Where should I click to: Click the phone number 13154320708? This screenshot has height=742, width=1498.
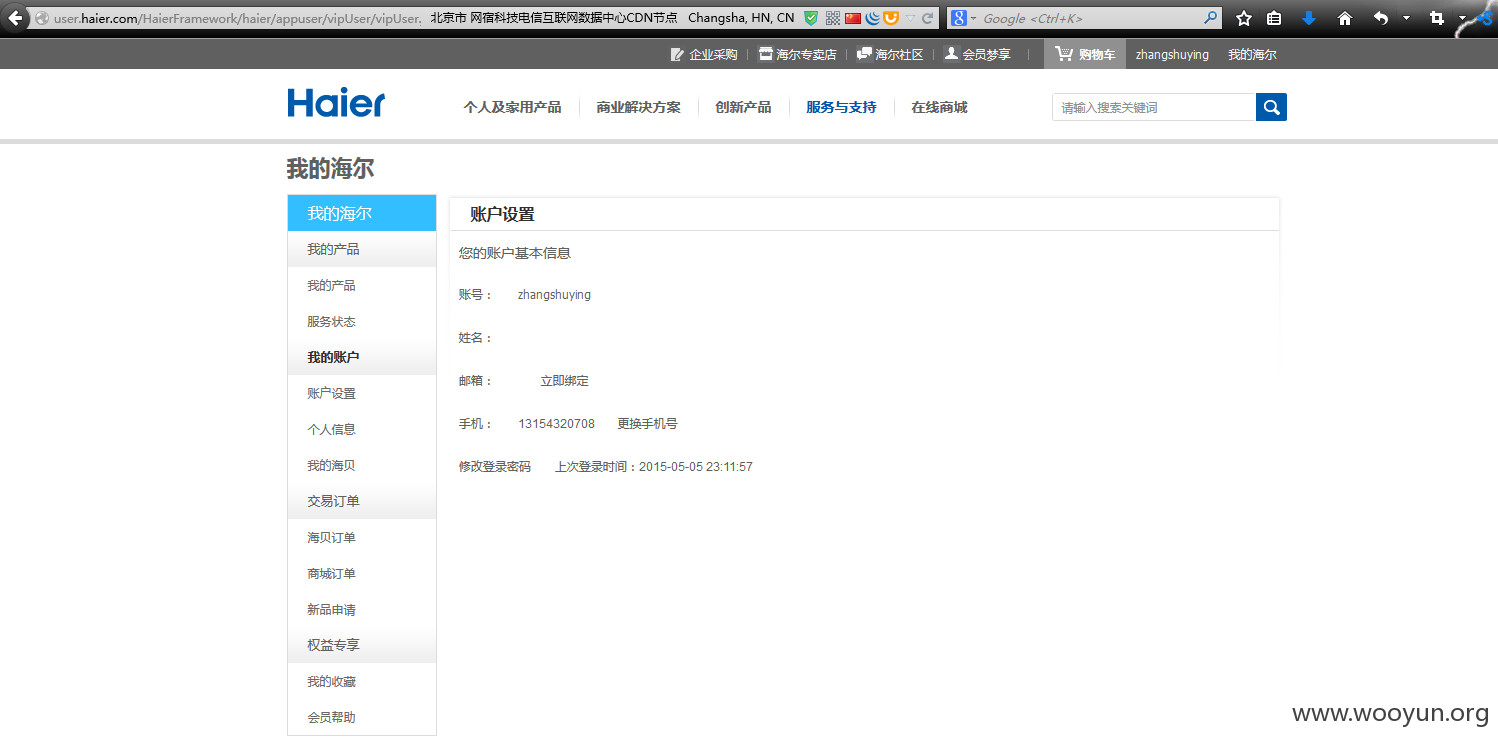click(556, 424)
